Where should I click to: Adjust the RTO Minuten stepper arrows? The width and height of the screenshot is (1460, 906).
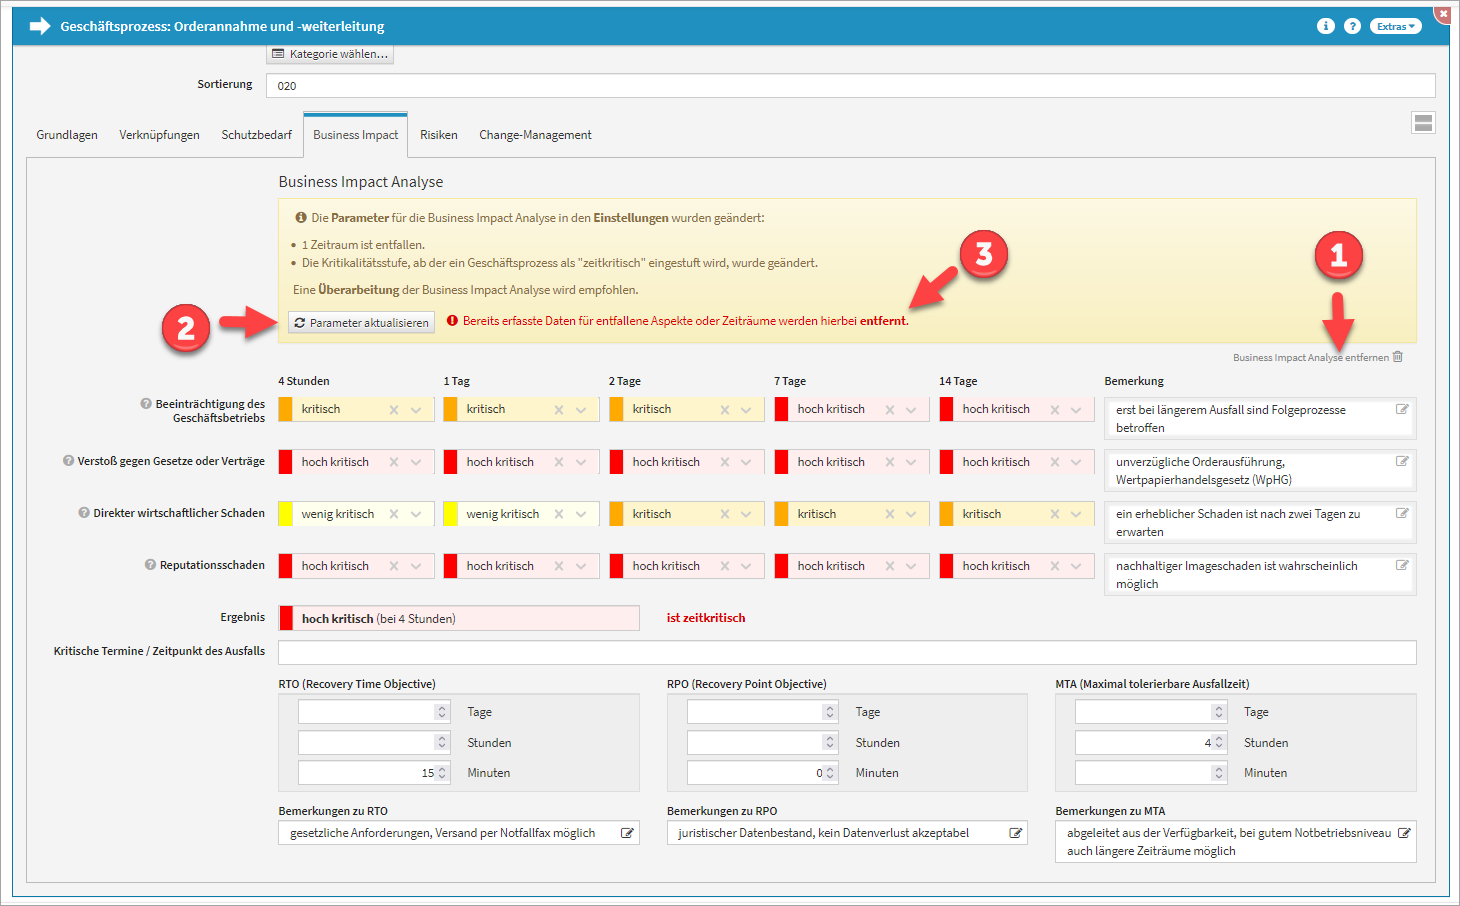(442, 773)
